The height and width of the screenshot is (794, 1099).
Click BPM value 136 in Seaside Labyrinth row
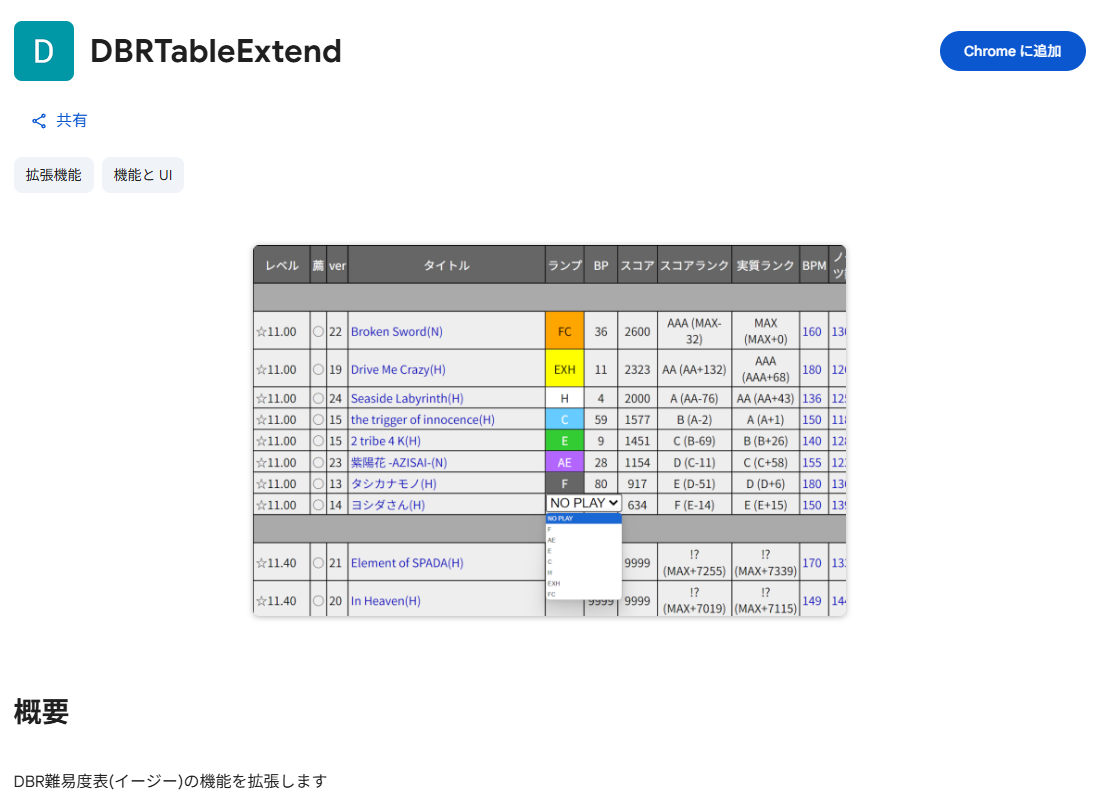(x=812, y=398)
